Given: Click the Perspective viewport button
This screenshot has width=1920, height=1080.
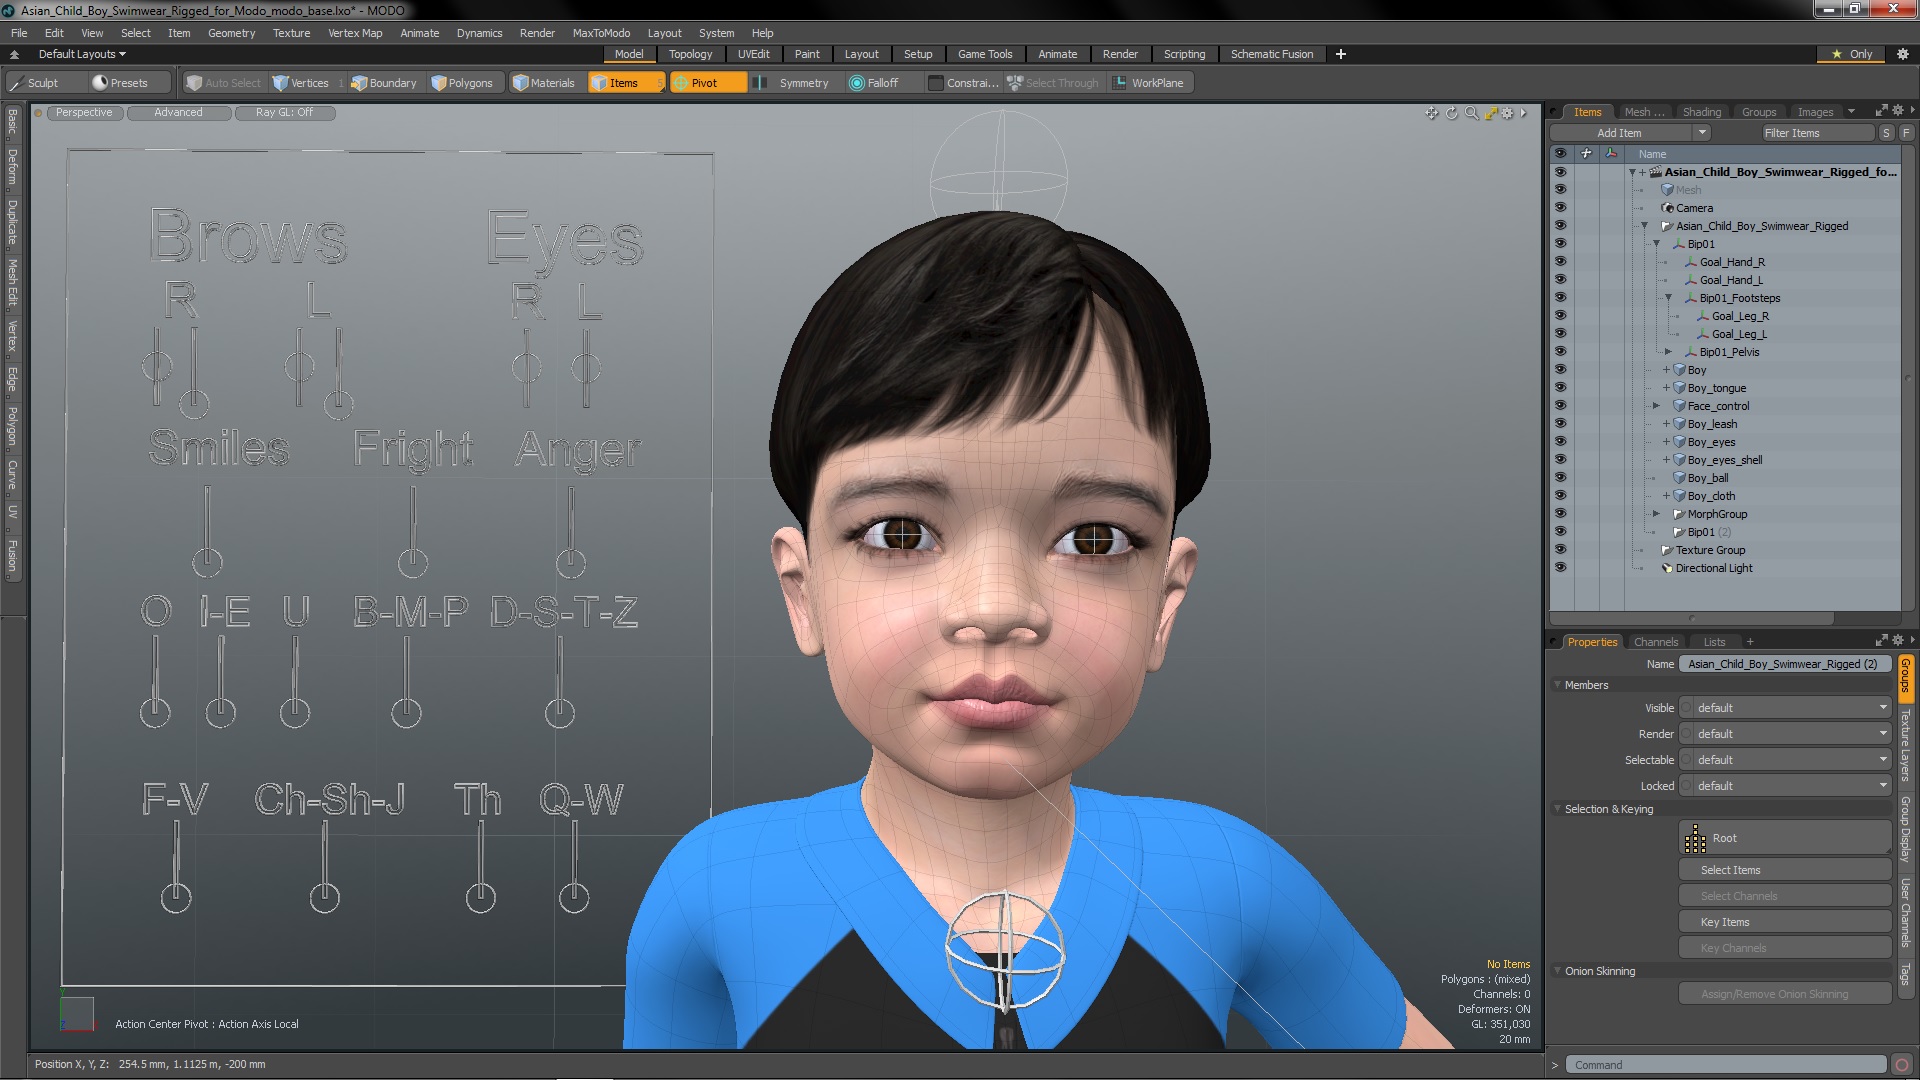Looking at the screenshot, I should pos(84,113).
